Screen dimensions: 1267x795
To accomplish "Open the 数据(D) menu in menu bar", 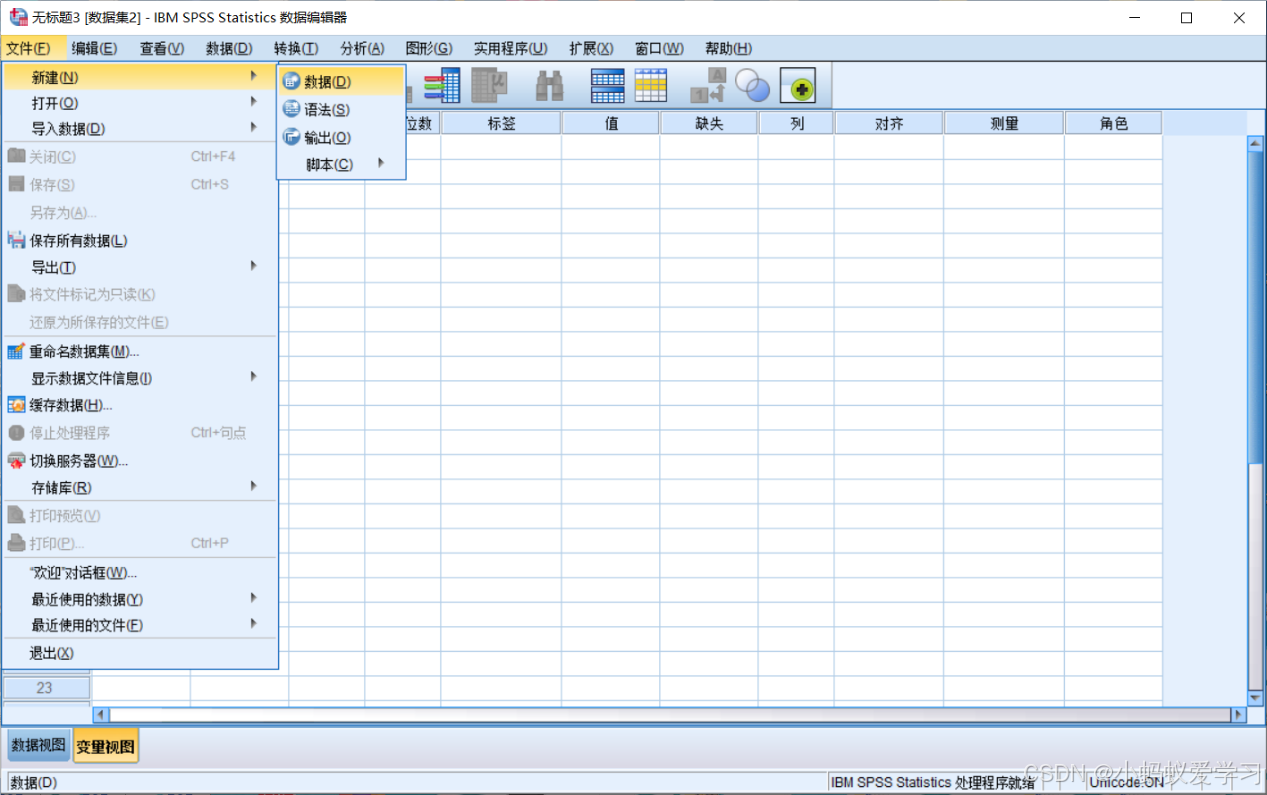I will pyautogui.click(x=229, y=48).
